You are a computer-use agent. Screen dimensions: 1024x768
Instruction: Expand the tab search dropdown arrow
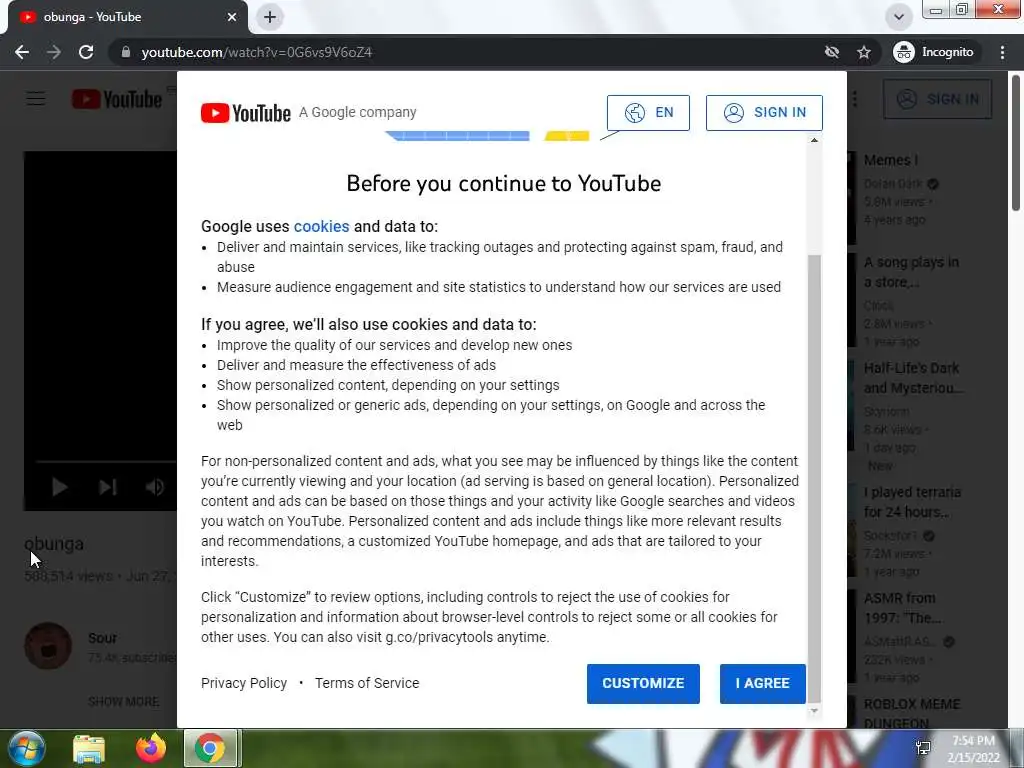coord(899,17)
